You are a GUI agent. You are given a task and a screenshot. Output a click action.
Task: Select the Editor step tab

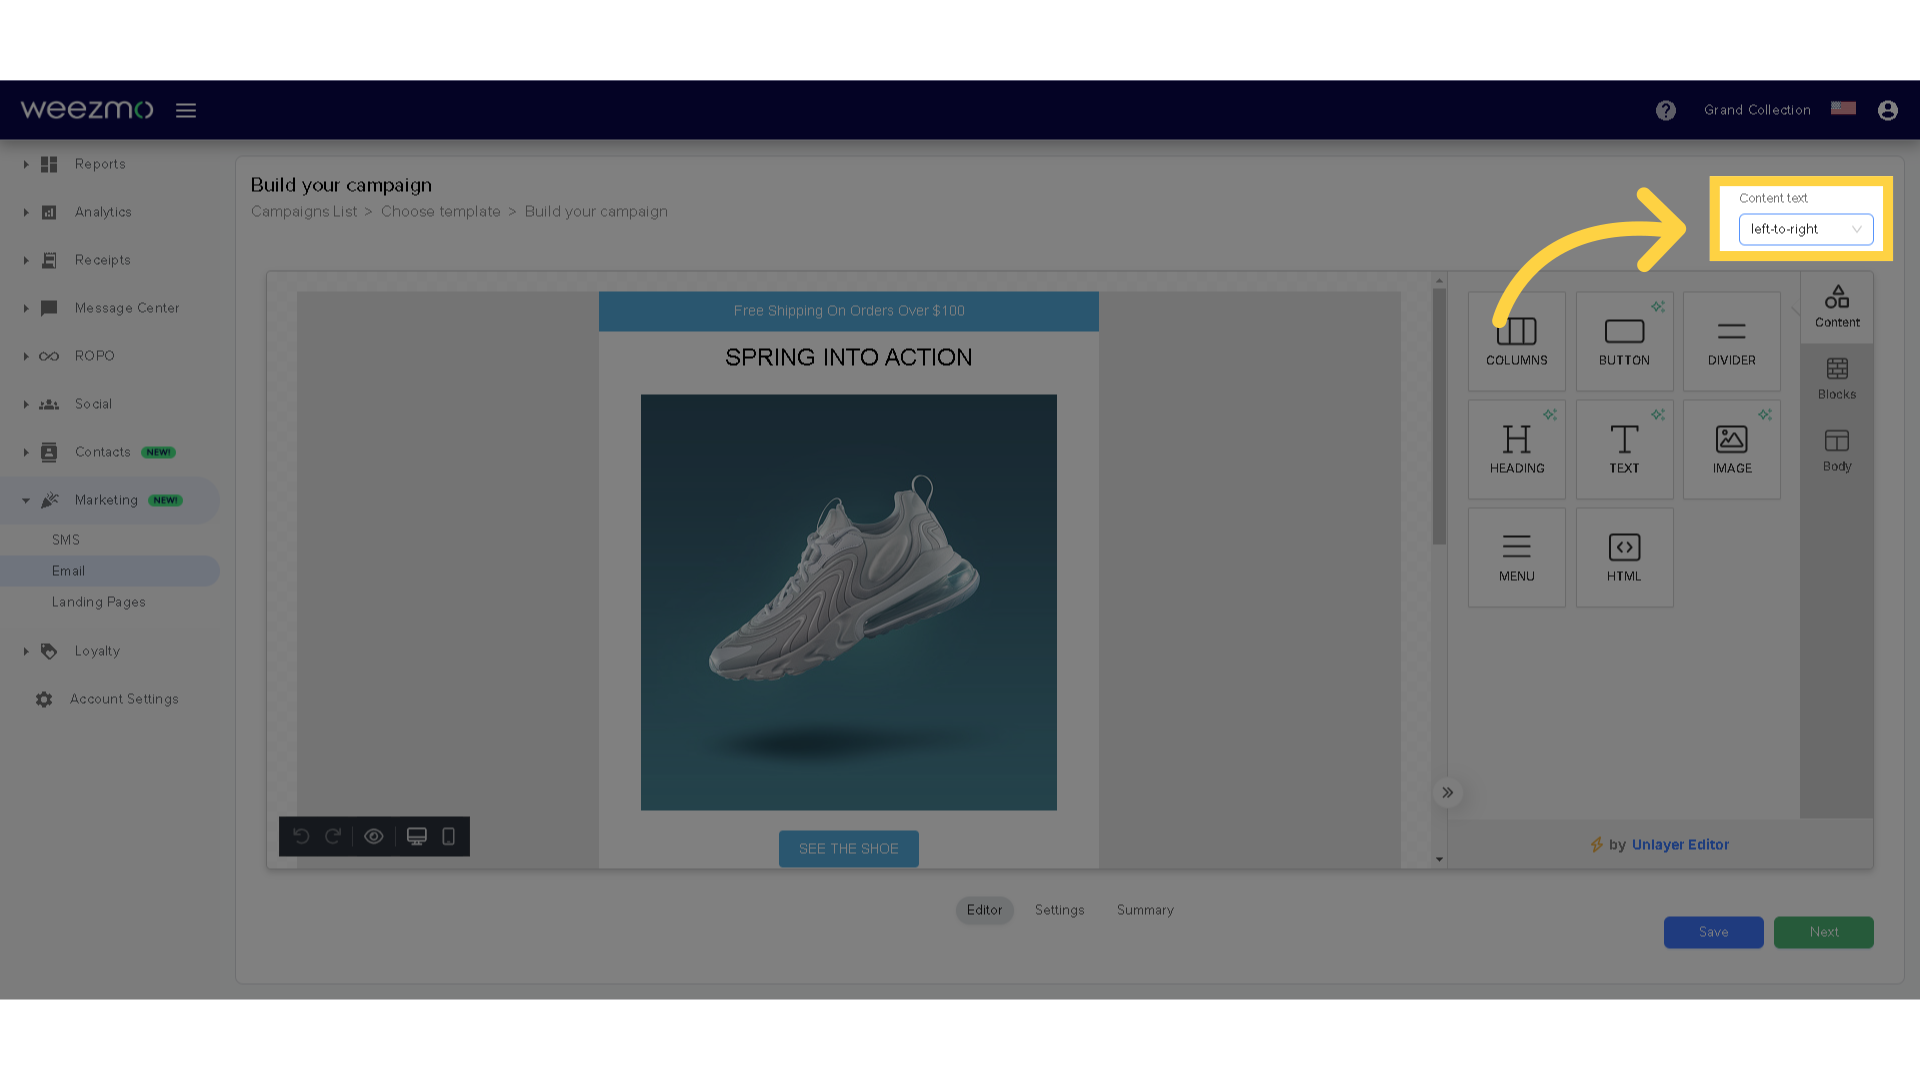[984, 910]
